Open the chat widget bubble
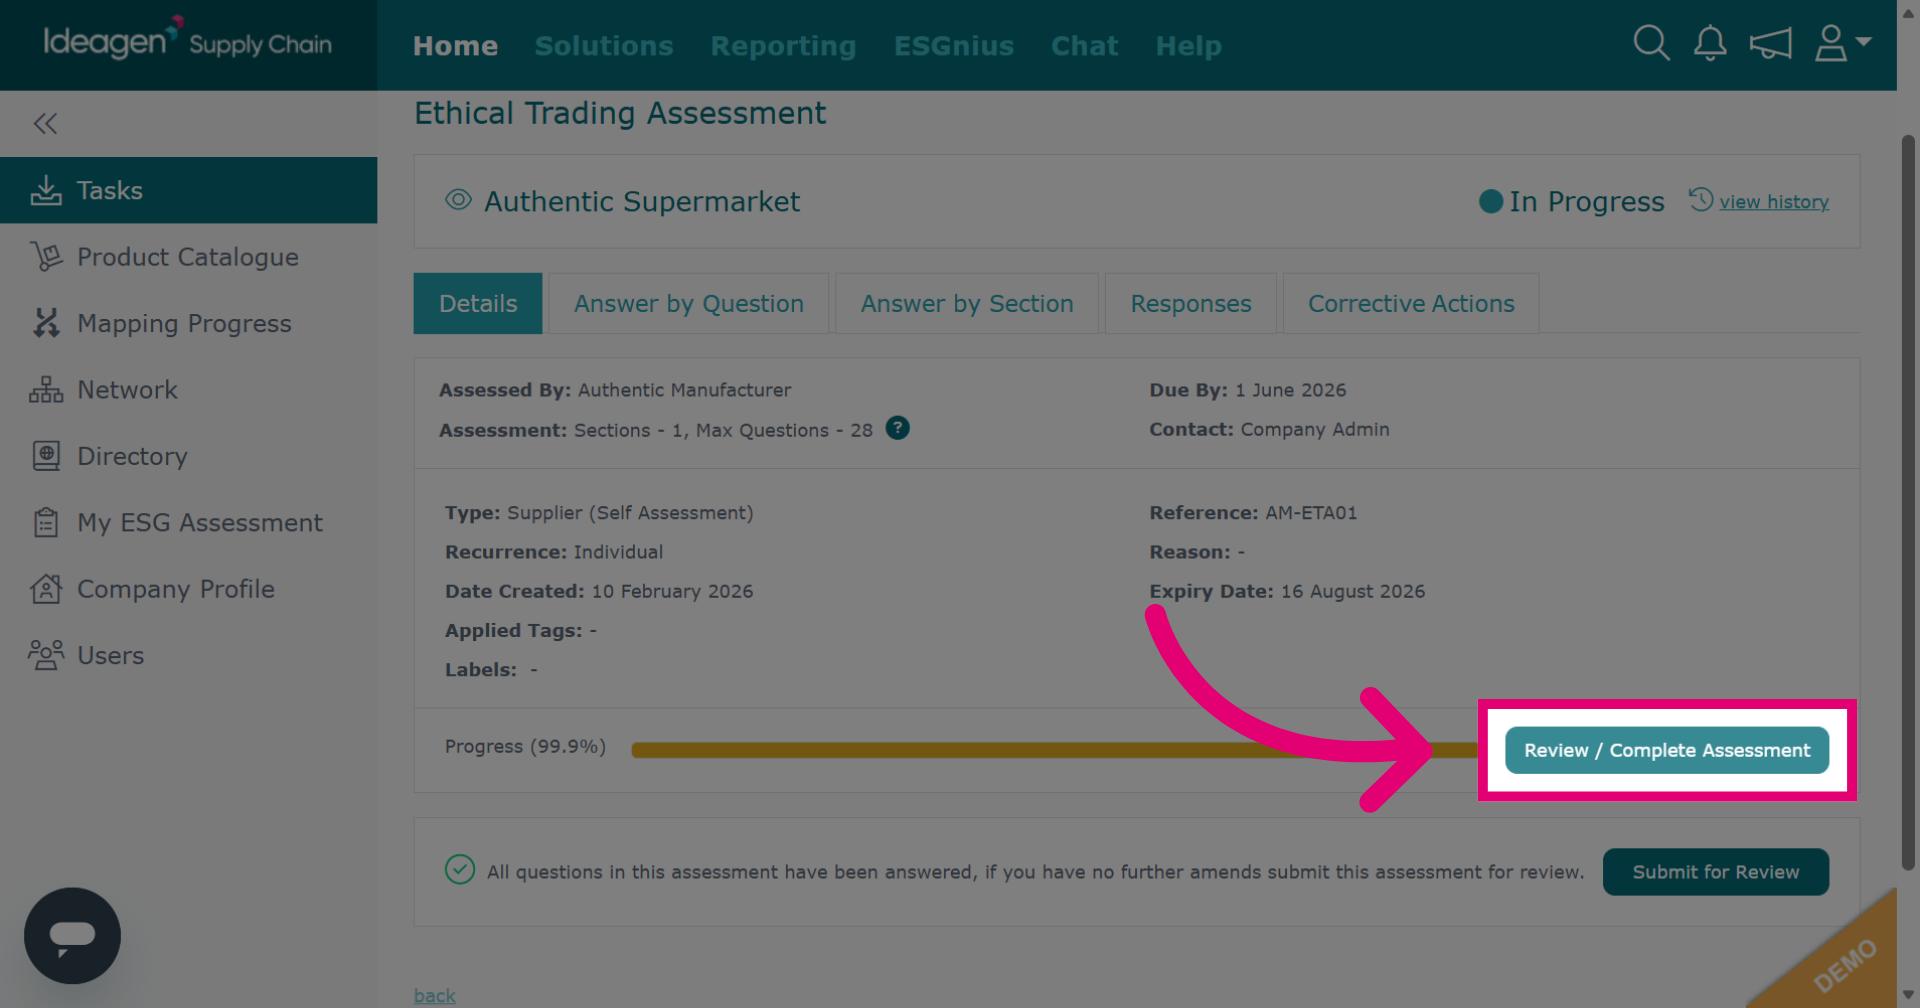1920x1008 pixels. pyautogui.click(x=72, y=936)
